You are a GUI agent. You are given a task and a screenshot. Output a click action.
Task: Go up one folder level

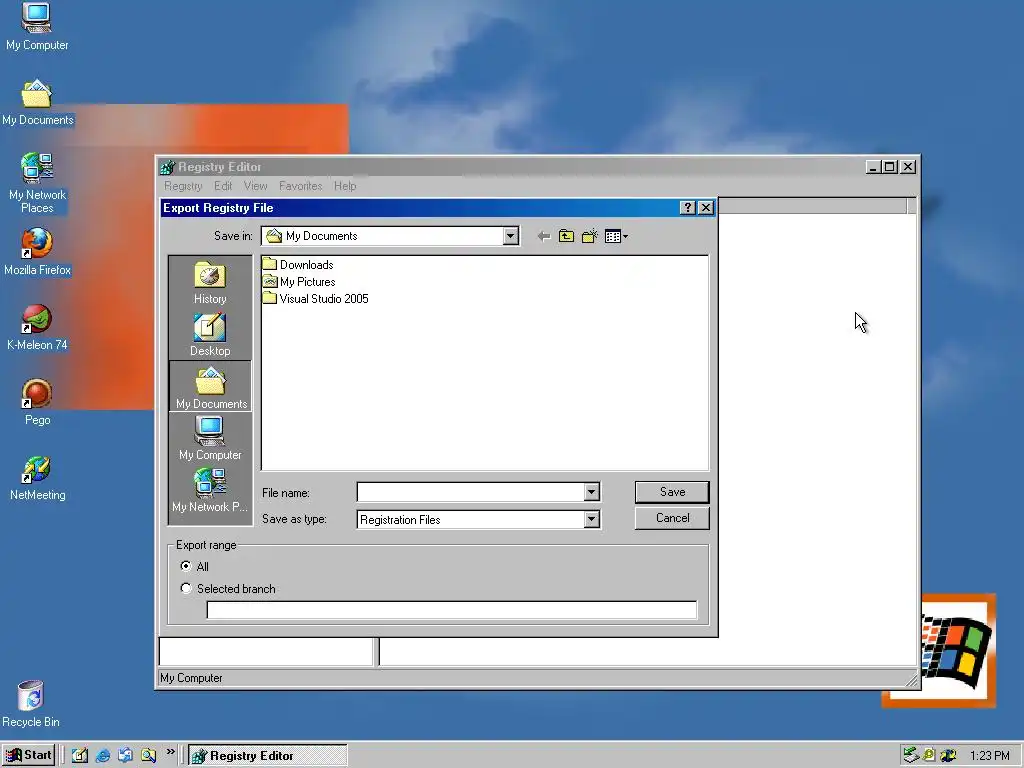coord(566,236)
